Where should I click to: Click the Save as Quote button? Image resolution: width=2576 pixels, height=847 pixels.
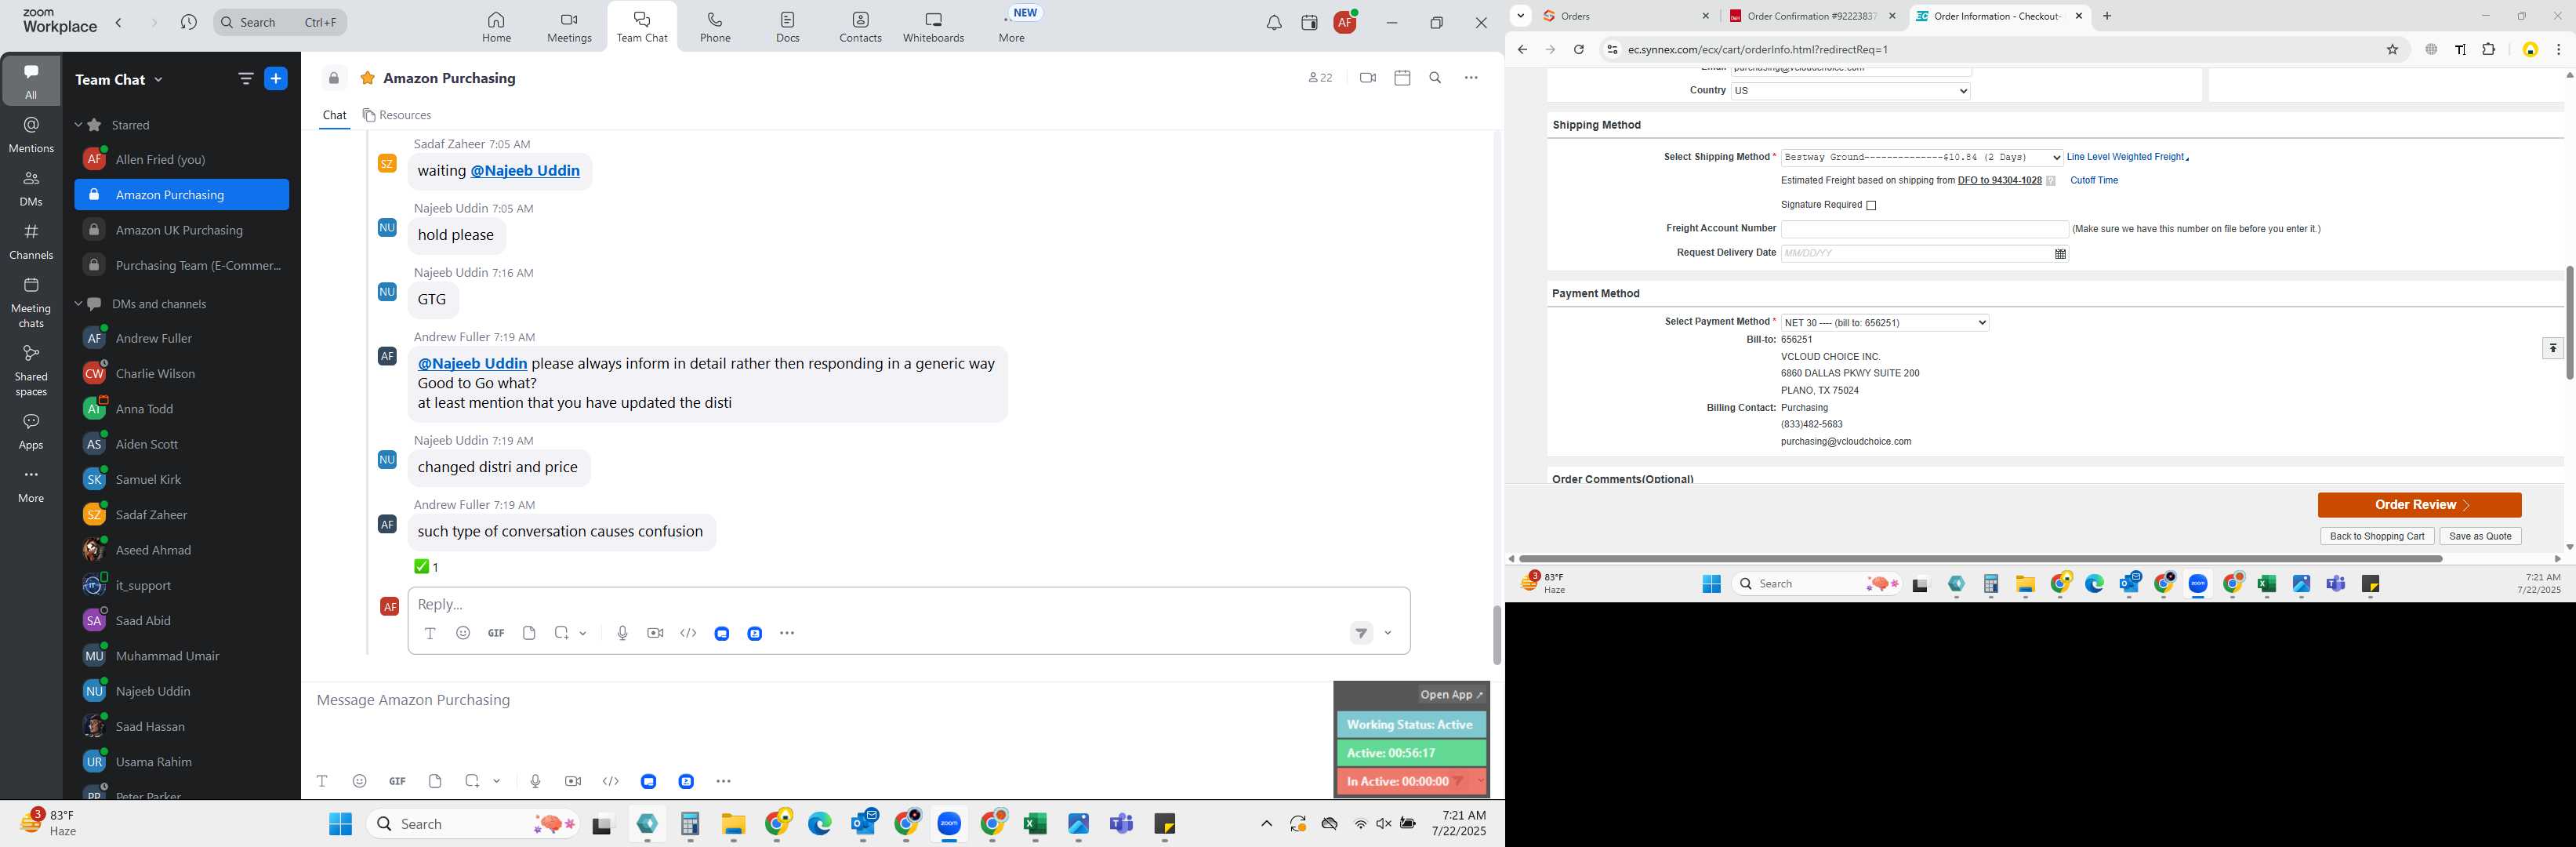[x=2480, y=537]
